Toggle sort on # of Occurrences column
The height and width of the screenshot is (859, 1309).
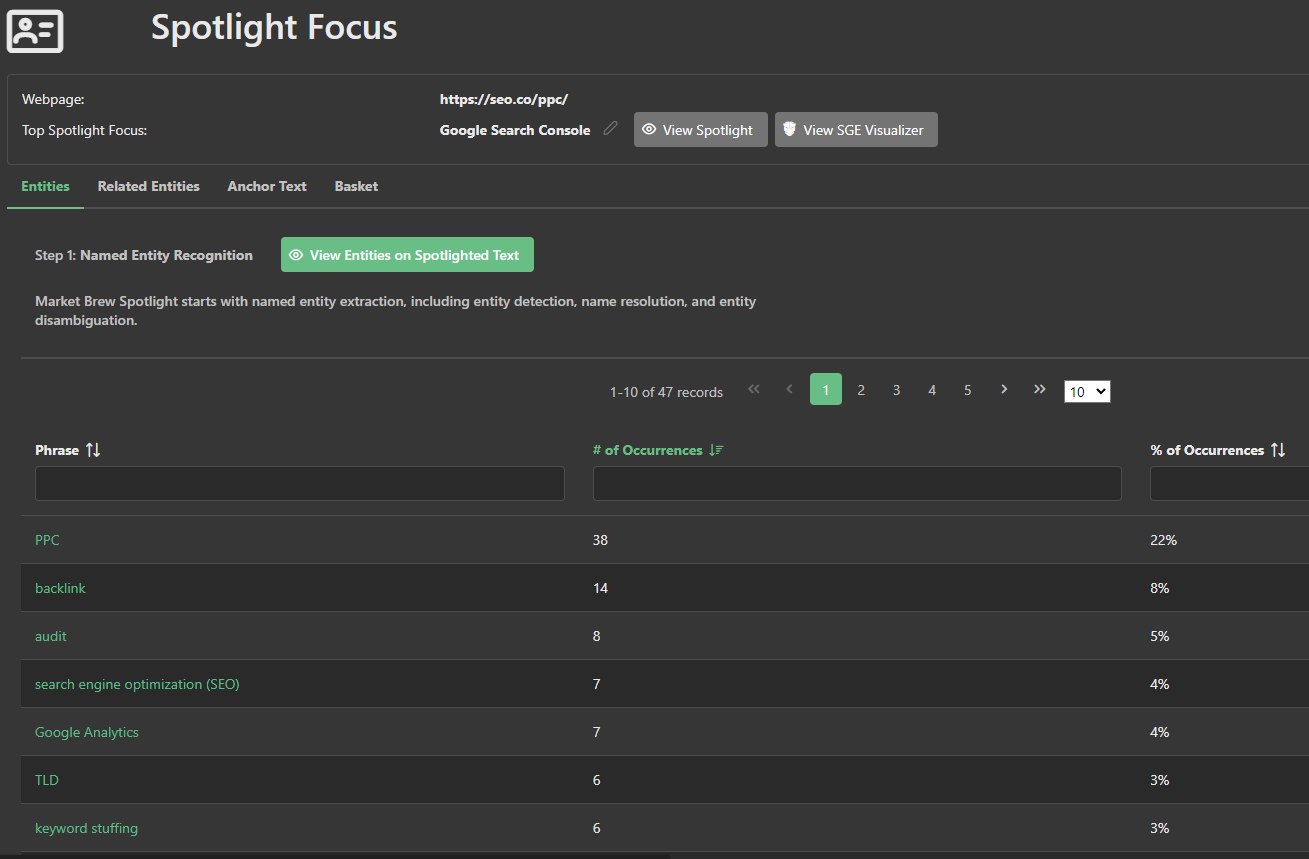tap(715, 450)
